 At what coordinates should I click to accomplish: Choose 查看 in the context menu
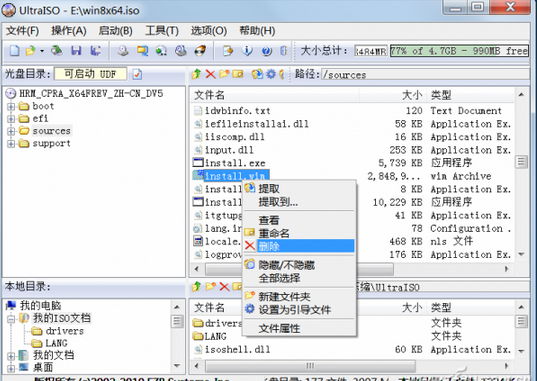click(299, 220)
